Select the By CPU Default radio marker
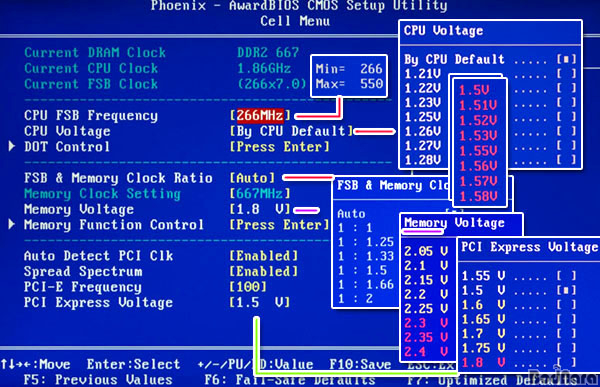 pos(566,59)
